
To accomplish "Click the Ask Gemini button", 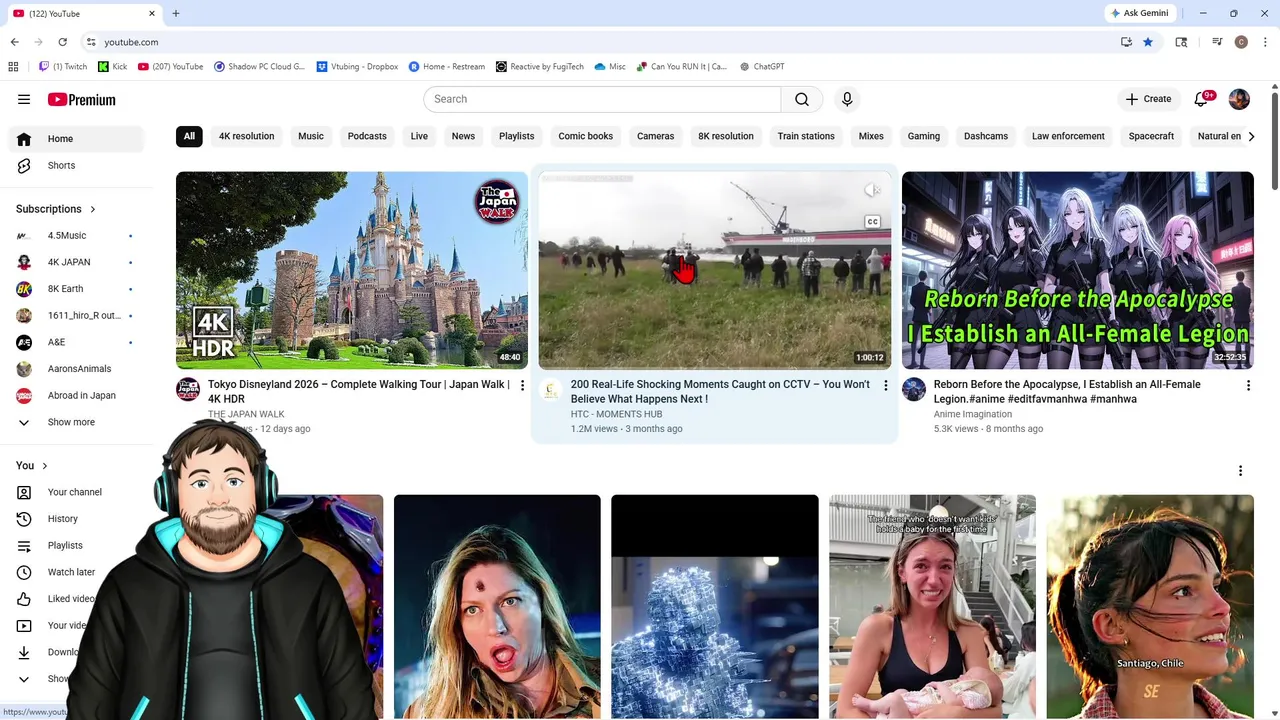I will point(1138,13).
